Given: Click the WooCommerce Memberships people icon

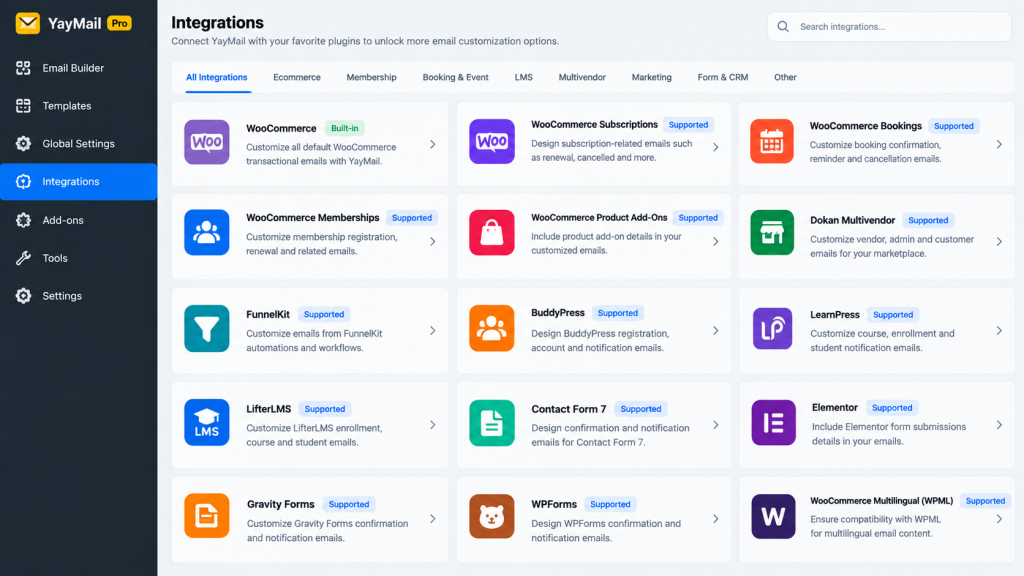Looking at the screenshot, I should [x=206, y=232].
